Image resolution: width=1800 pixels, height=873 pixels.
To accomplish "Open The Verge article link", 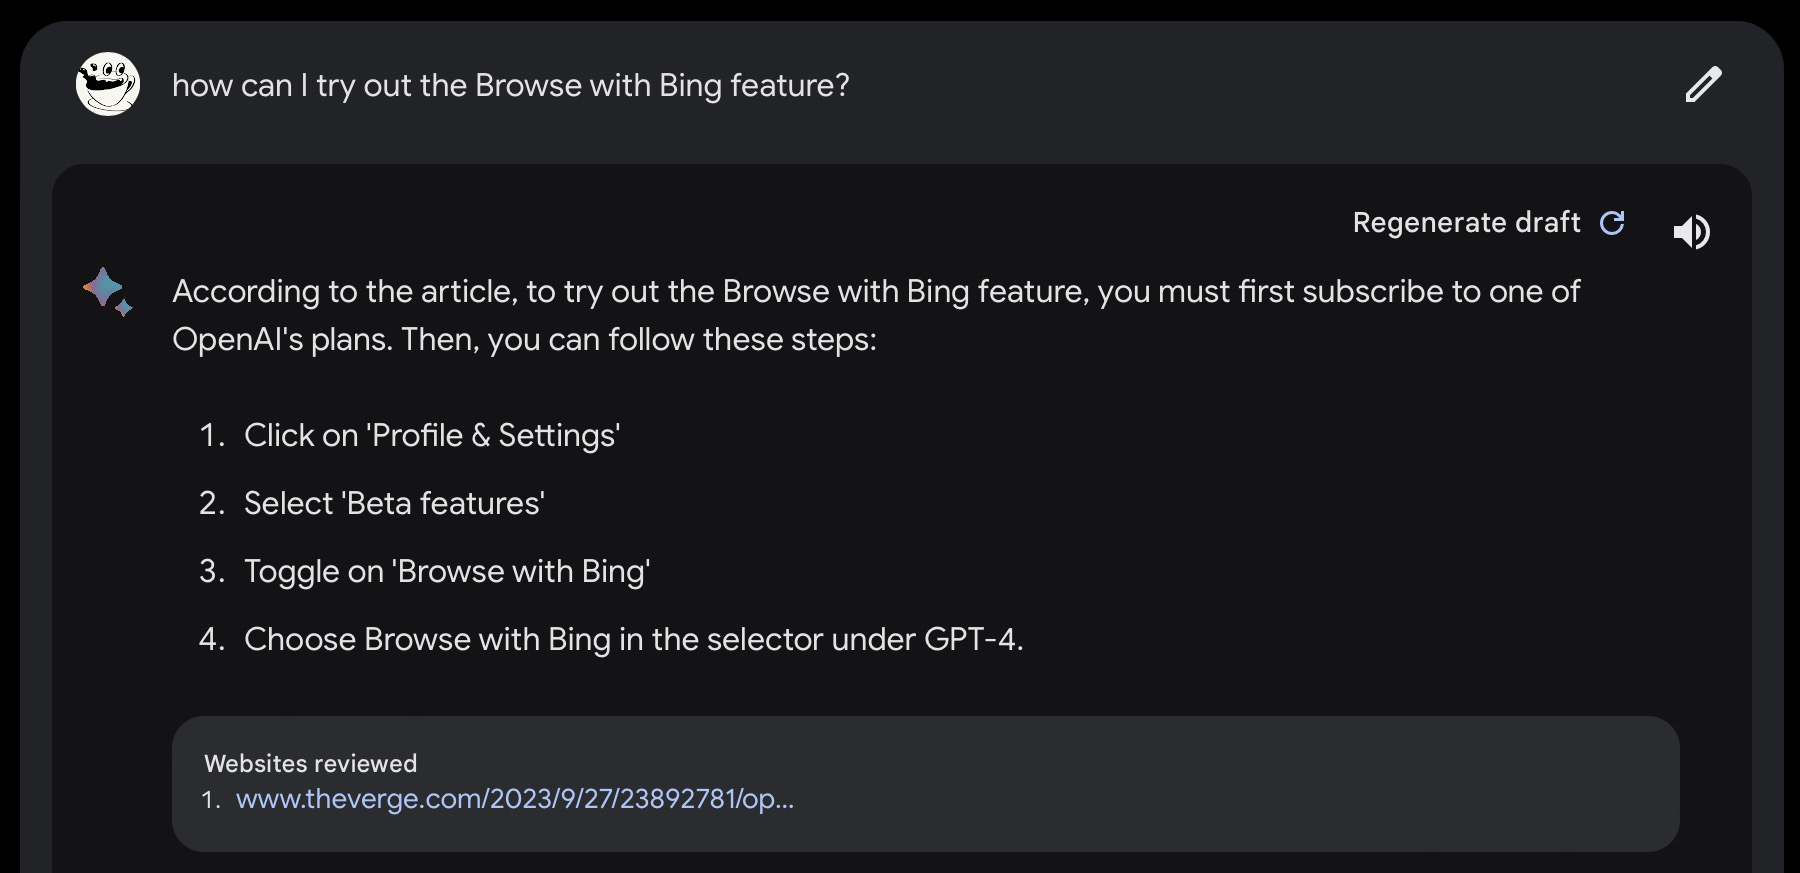I will click(514, 799).
